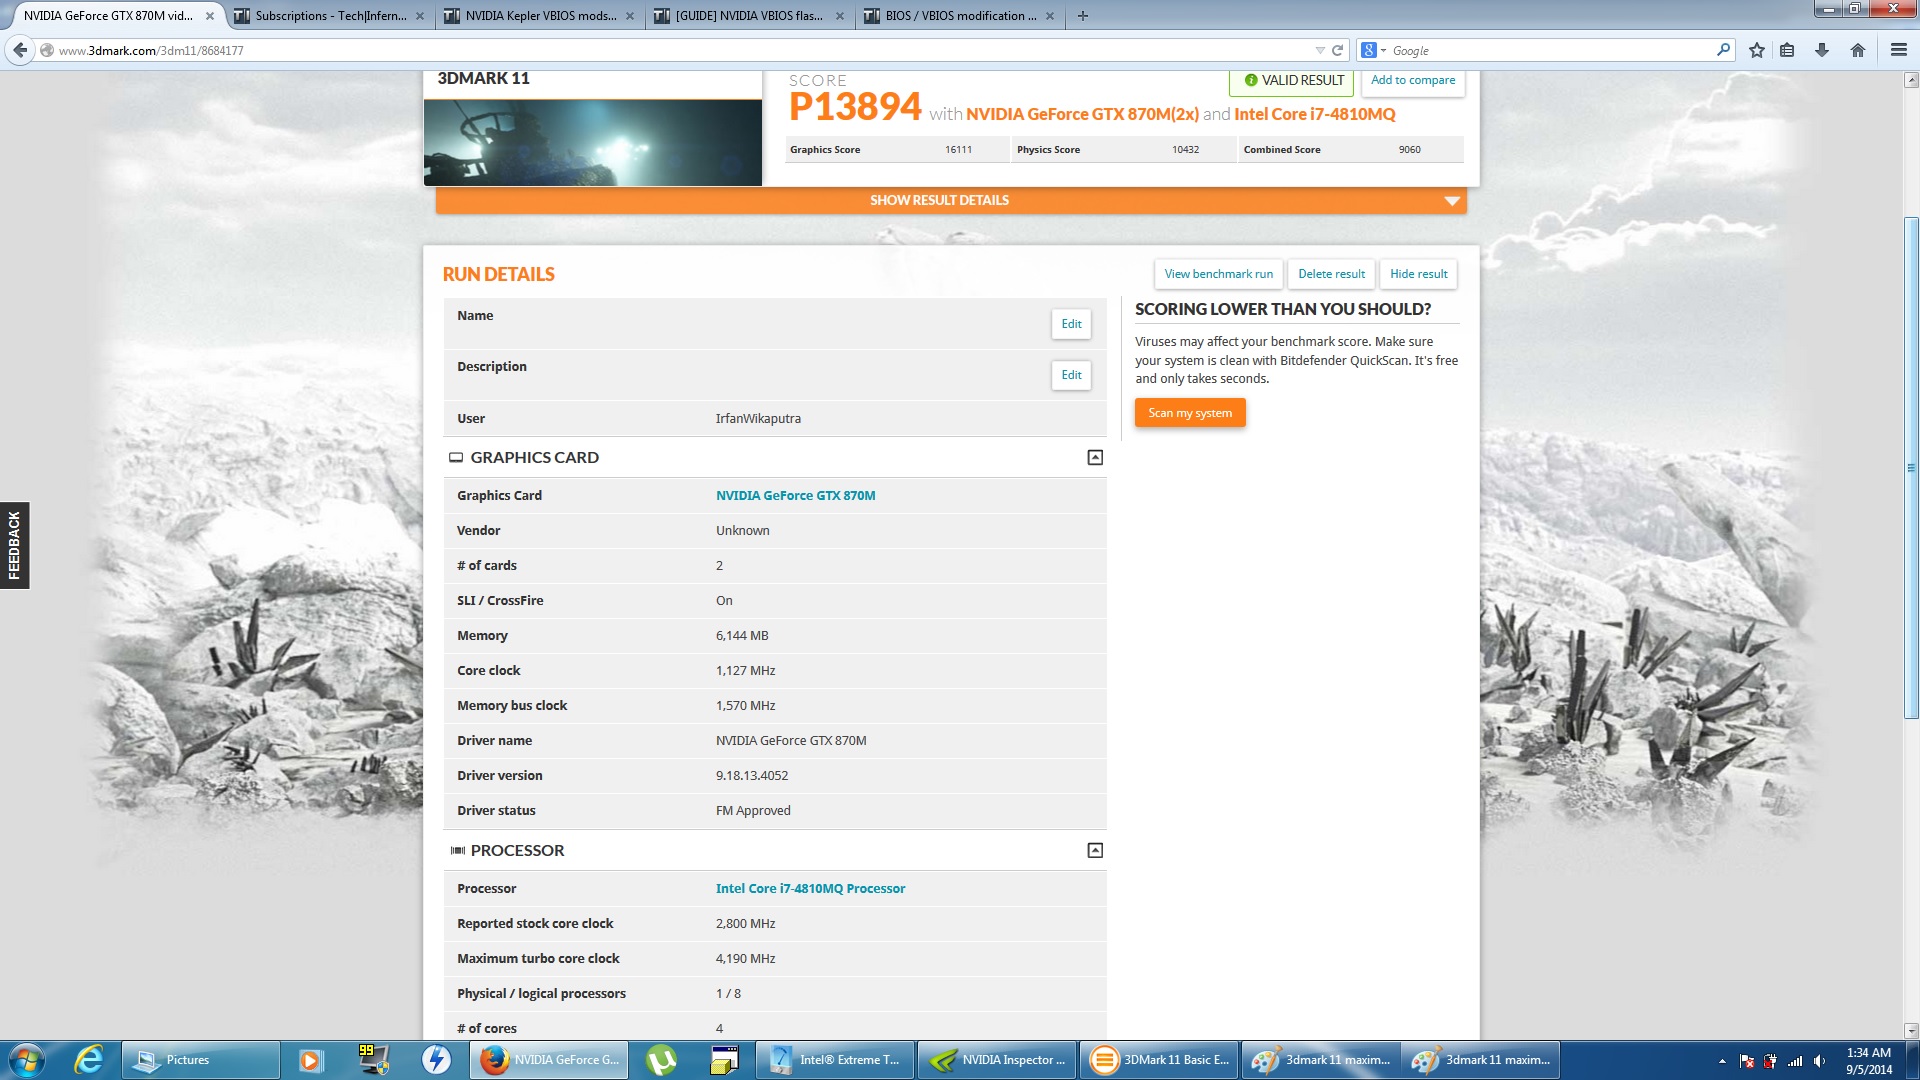Viewport: 1920px width, 1080px height.
Task: Open the uTorrent taskbar icon
Action: coord(661,1060)
